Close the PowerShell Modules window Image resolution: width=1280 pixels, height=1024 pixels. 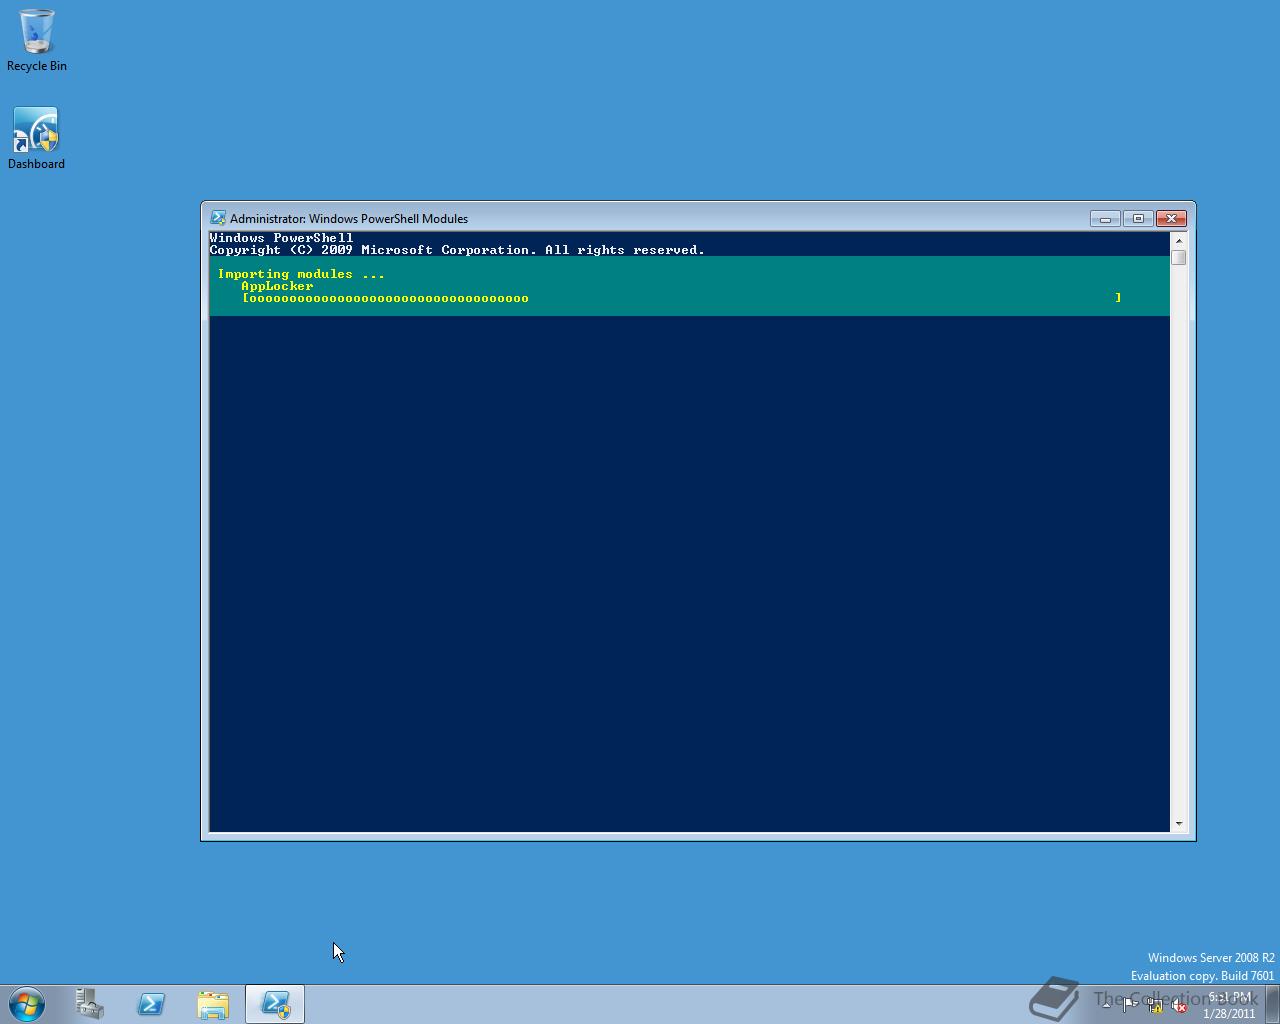1171,218
